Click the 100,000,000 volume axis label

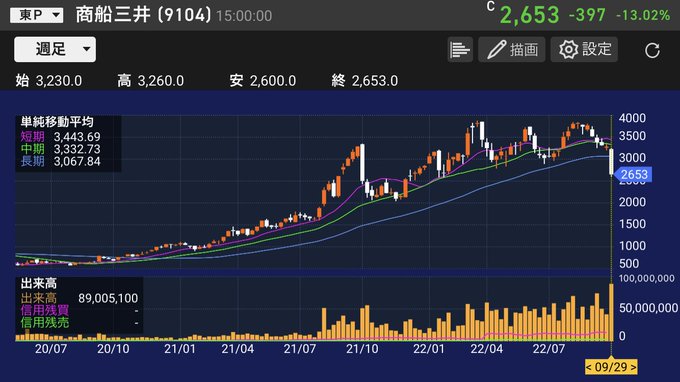click(x=647, y=279)
